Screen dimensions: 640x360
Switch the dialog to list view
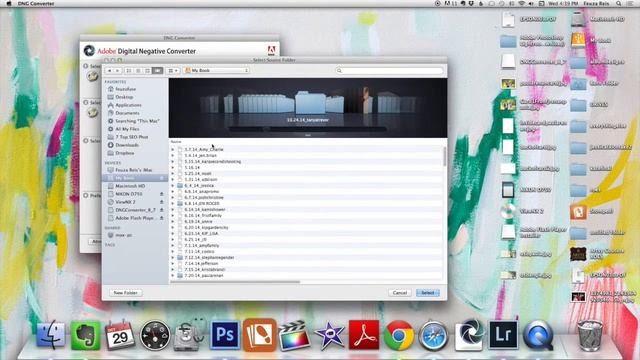click(138, 71)
